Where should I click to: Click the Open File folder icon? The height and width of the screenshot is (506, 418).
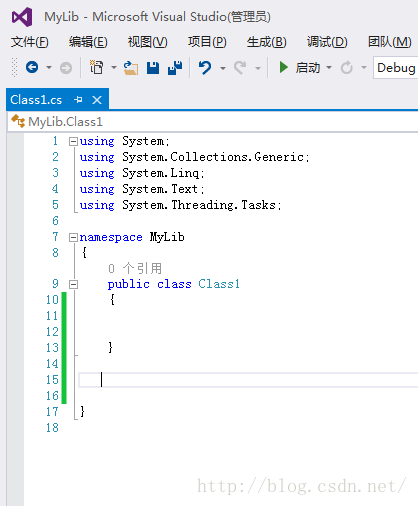131,68
